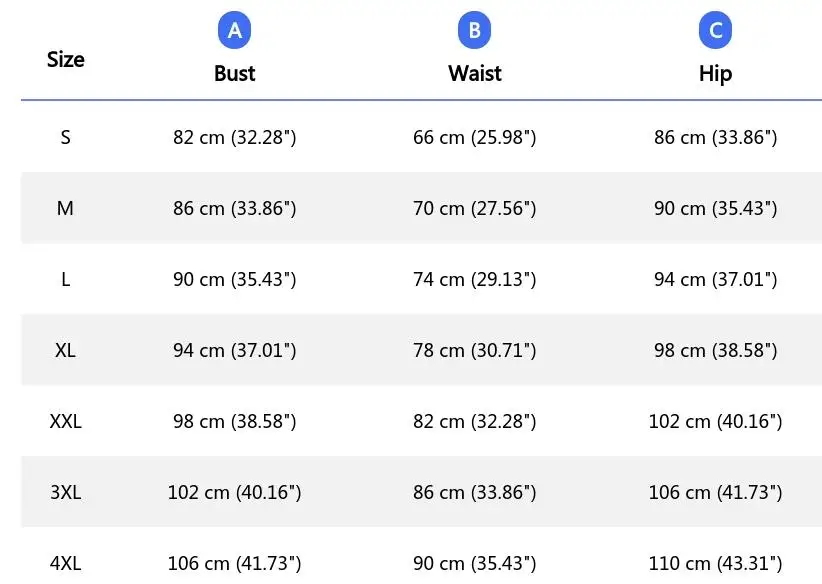822x584 pixels.
Task: Select waist value 70 cm (27.56")
Action: [x=474, y=209]
